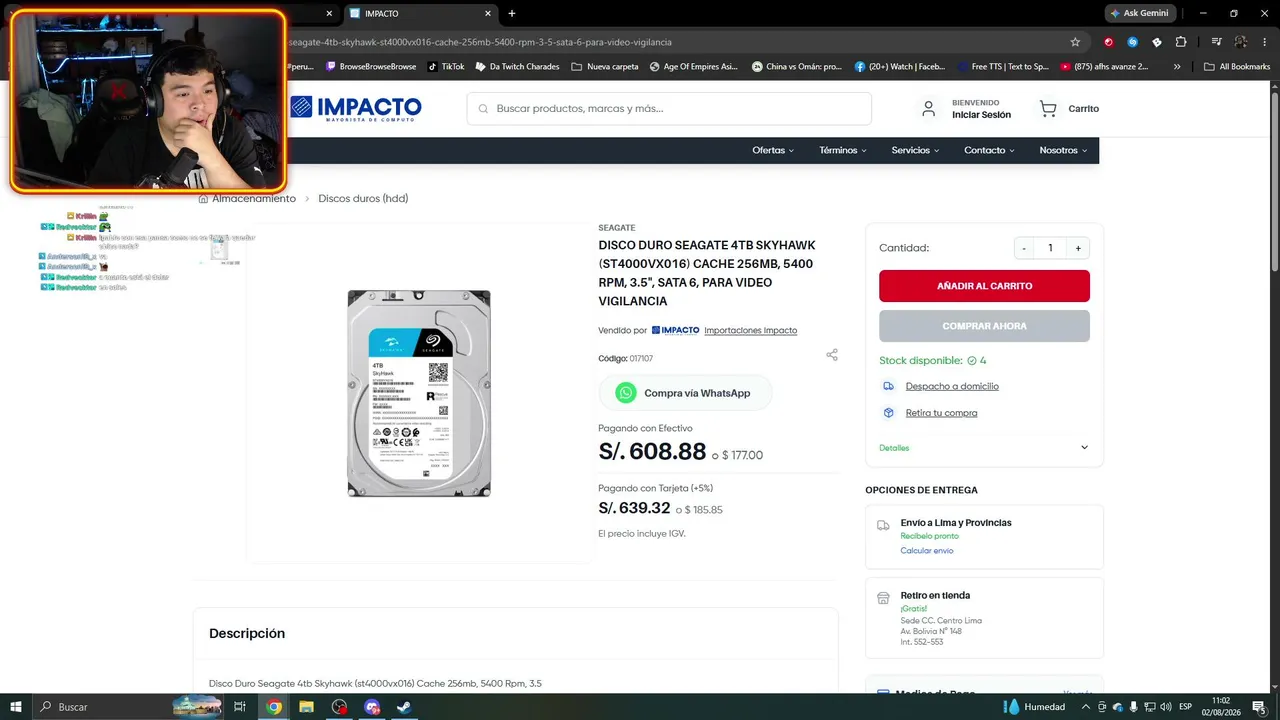Screen dimensions: 1280x720
Task: Open the Importaciones Impacto seller link
Action: (x=750, y=330)
